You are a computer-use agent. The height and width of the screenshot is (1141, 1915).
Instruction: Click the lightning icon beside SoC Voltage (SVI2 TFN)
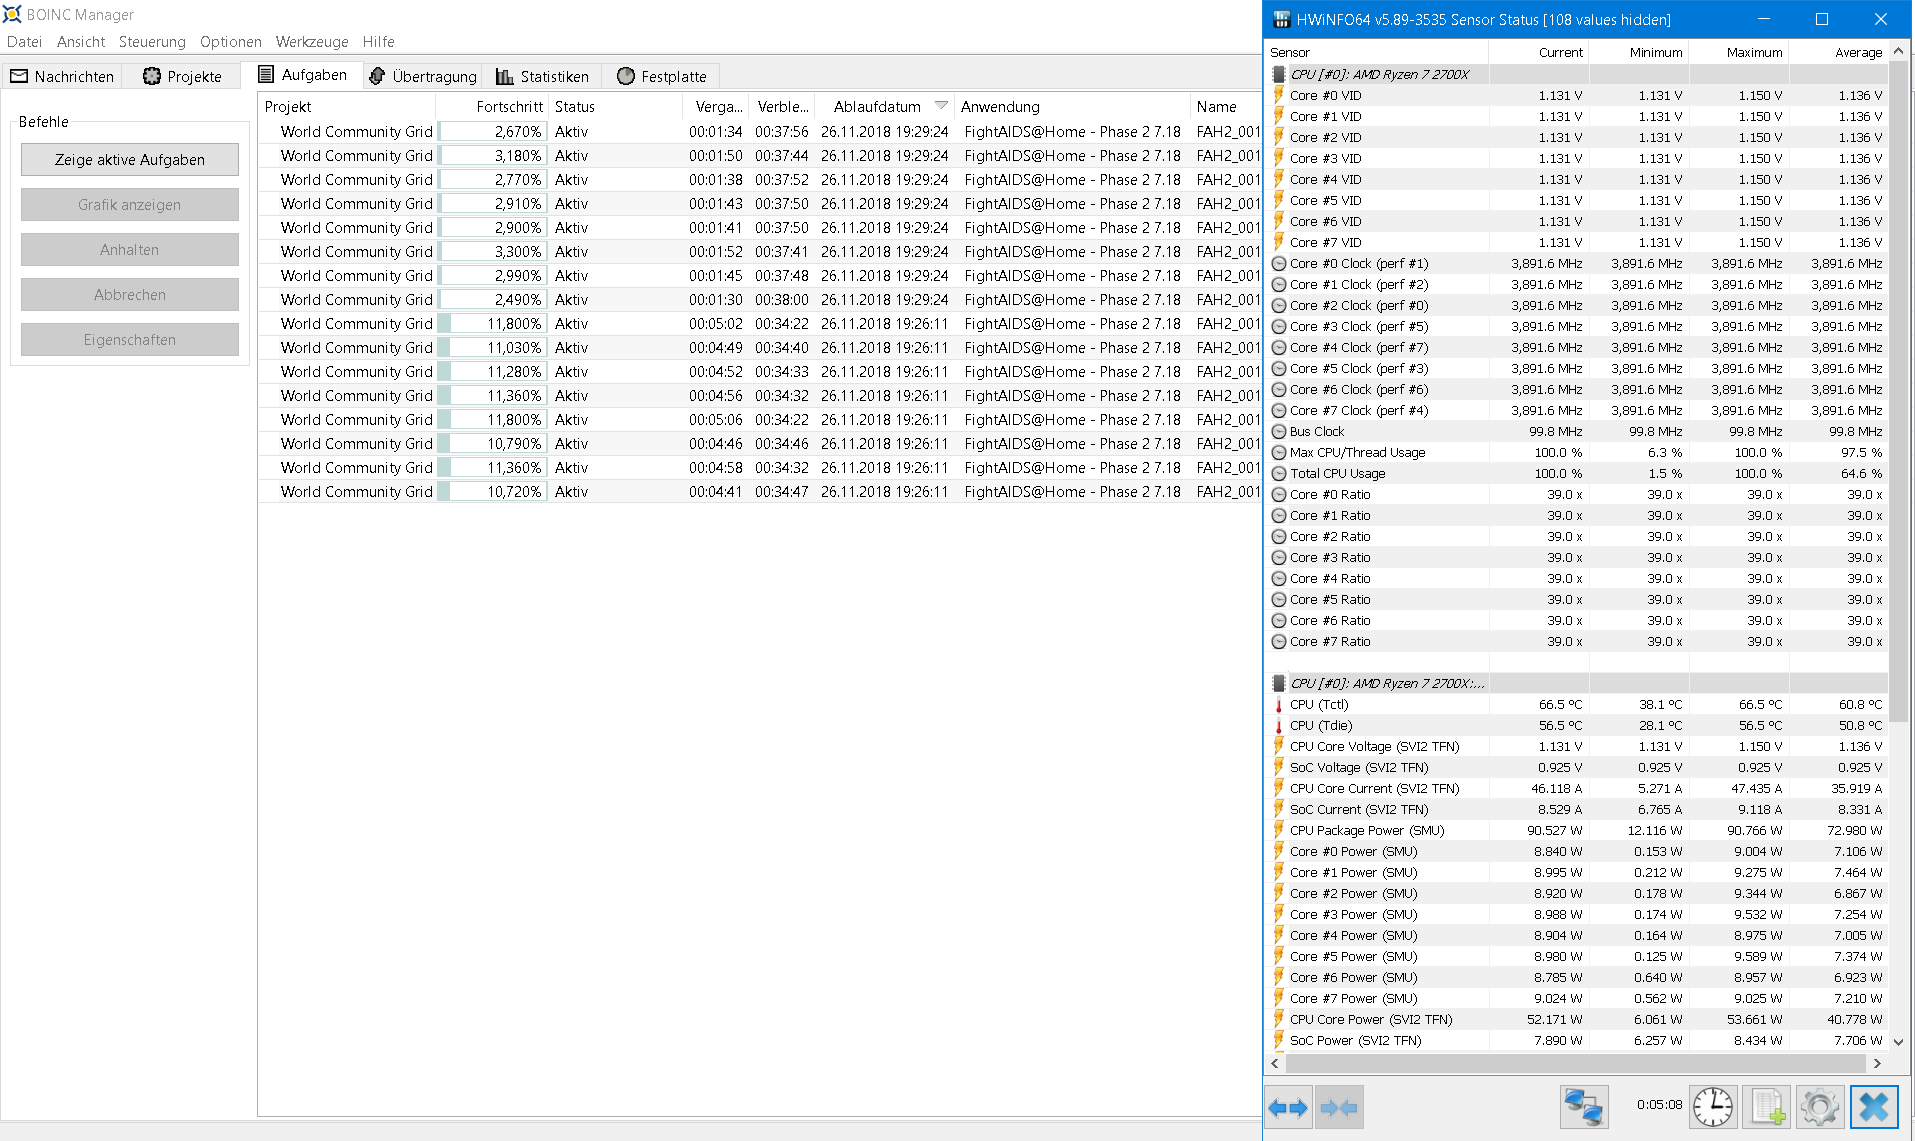pyautogui.click(x=1278, y=767)
